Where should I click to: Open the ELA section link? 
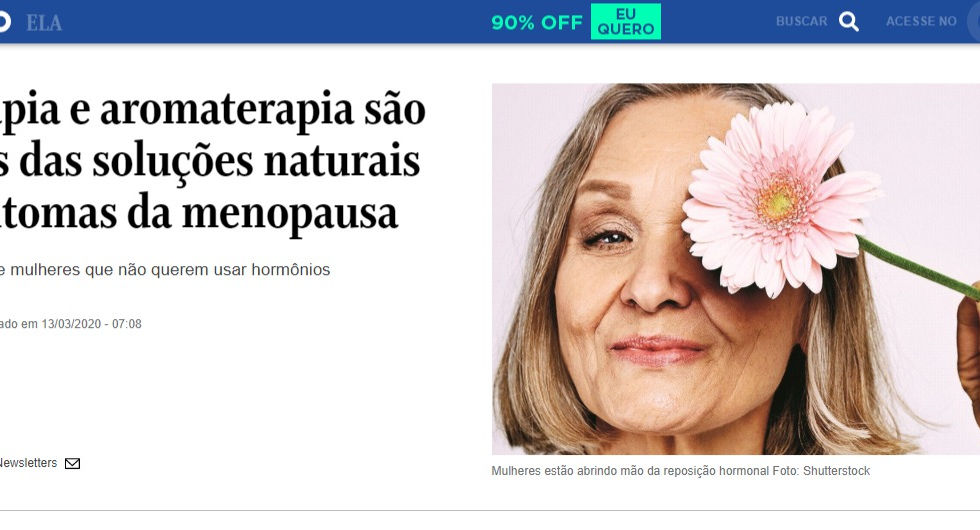click(44, 23)
